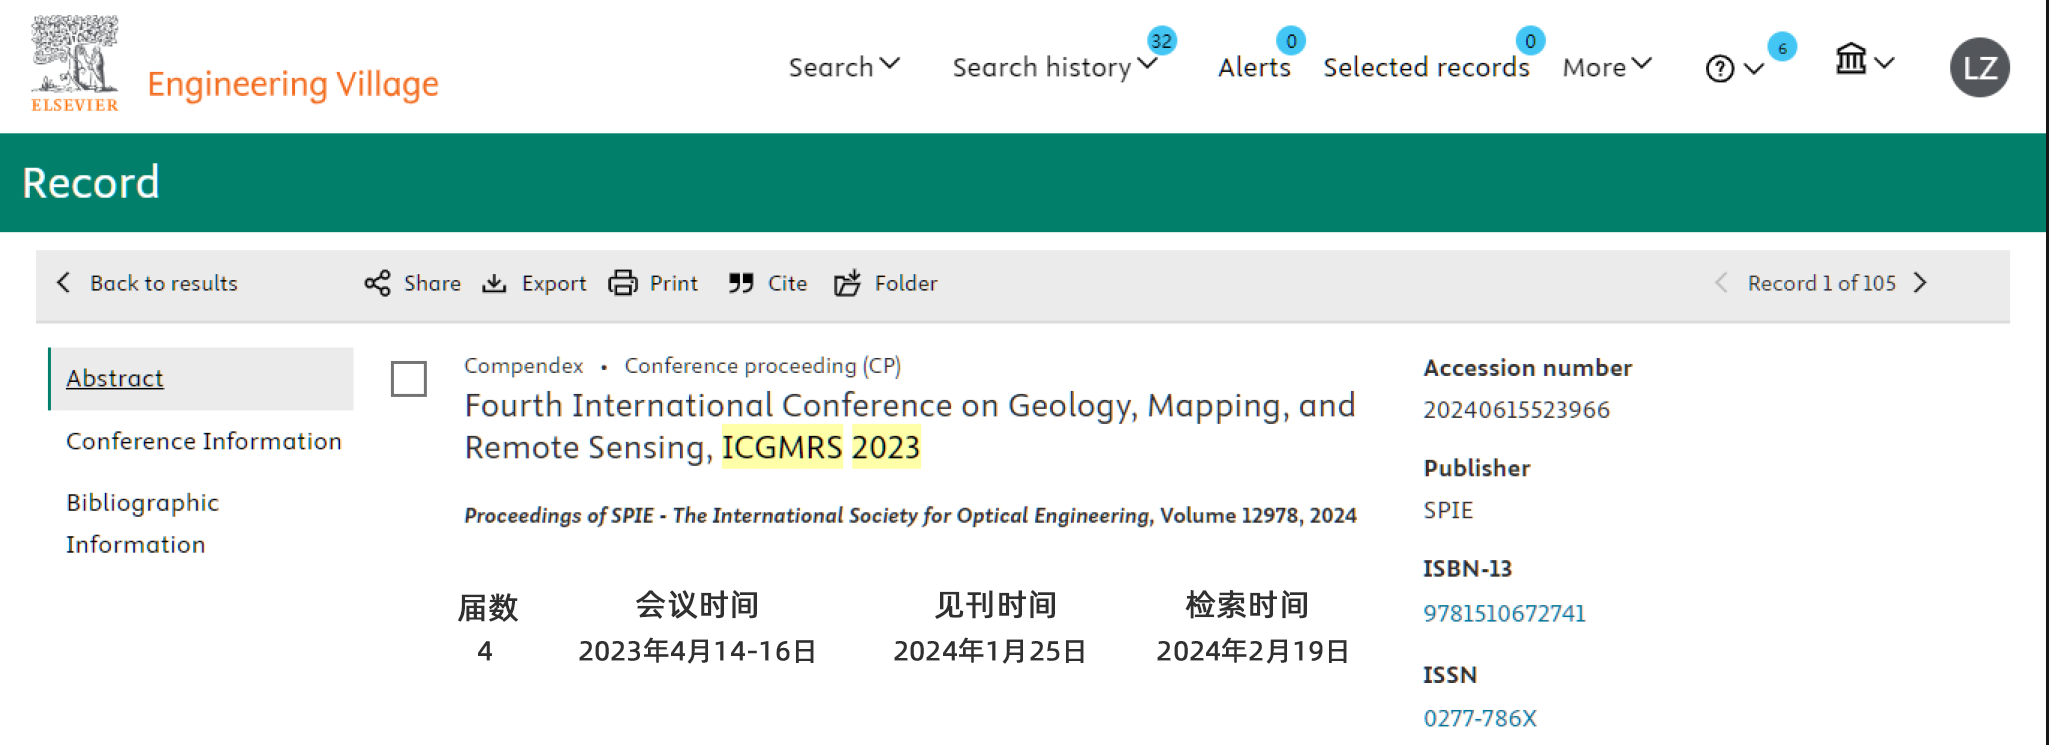
Task: Click the Export download icon
Action: [x=494, y=283]
